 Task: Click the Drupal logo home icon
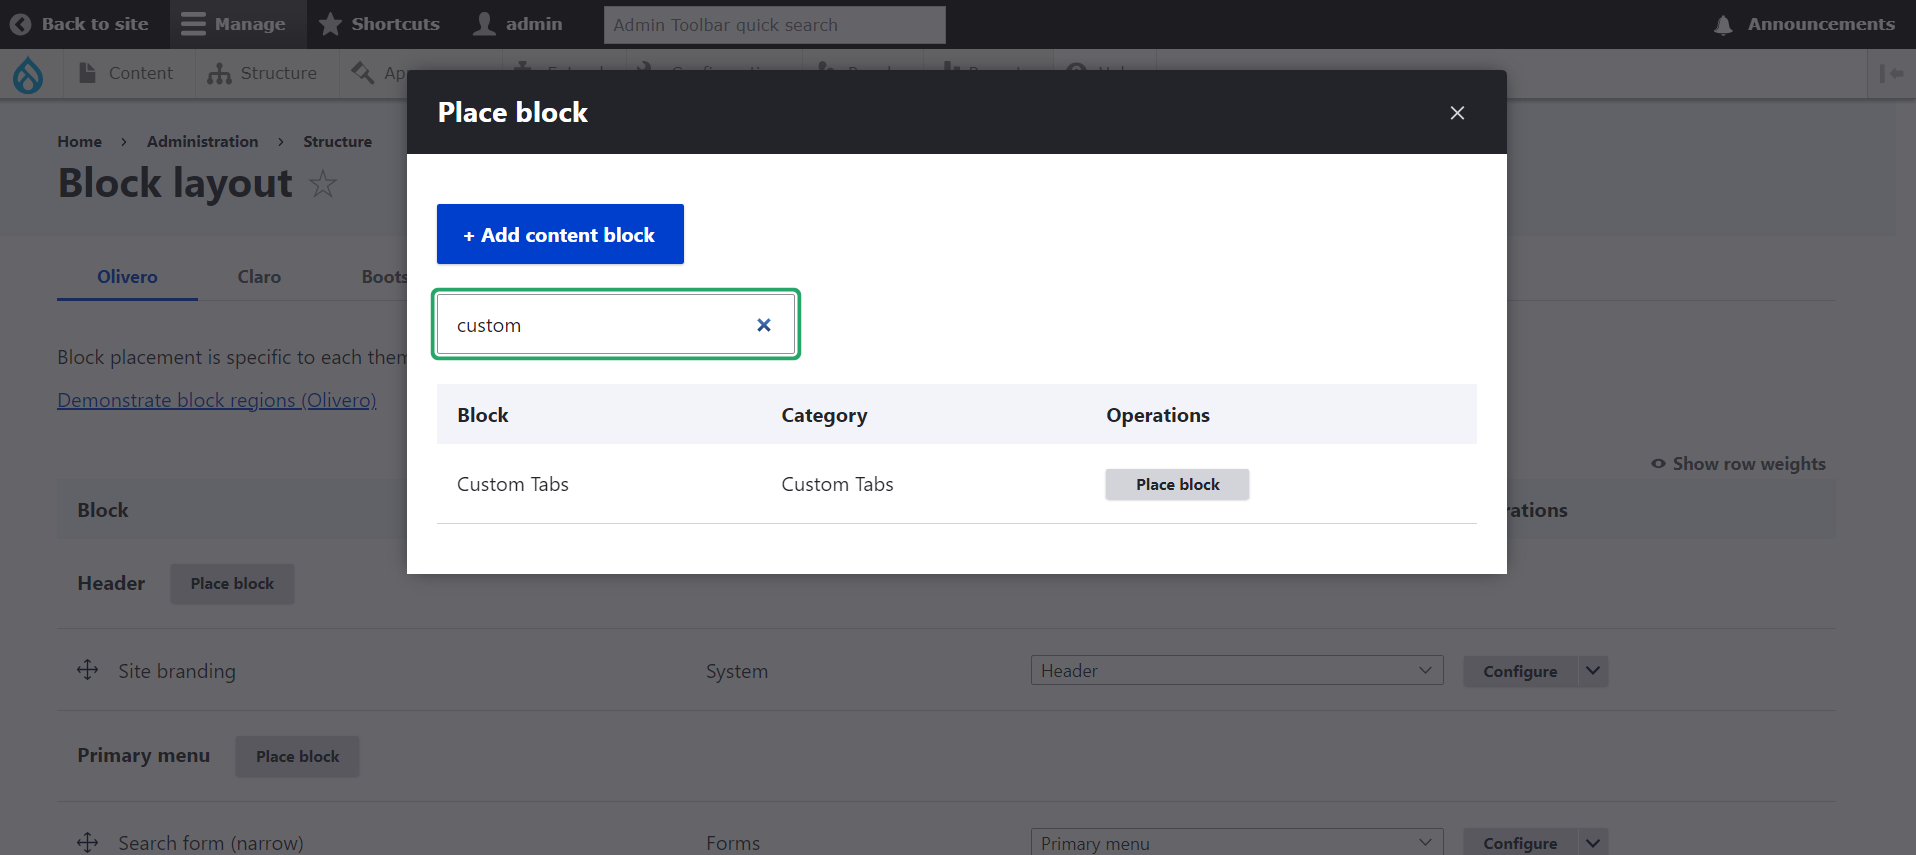tap(28, 74)
